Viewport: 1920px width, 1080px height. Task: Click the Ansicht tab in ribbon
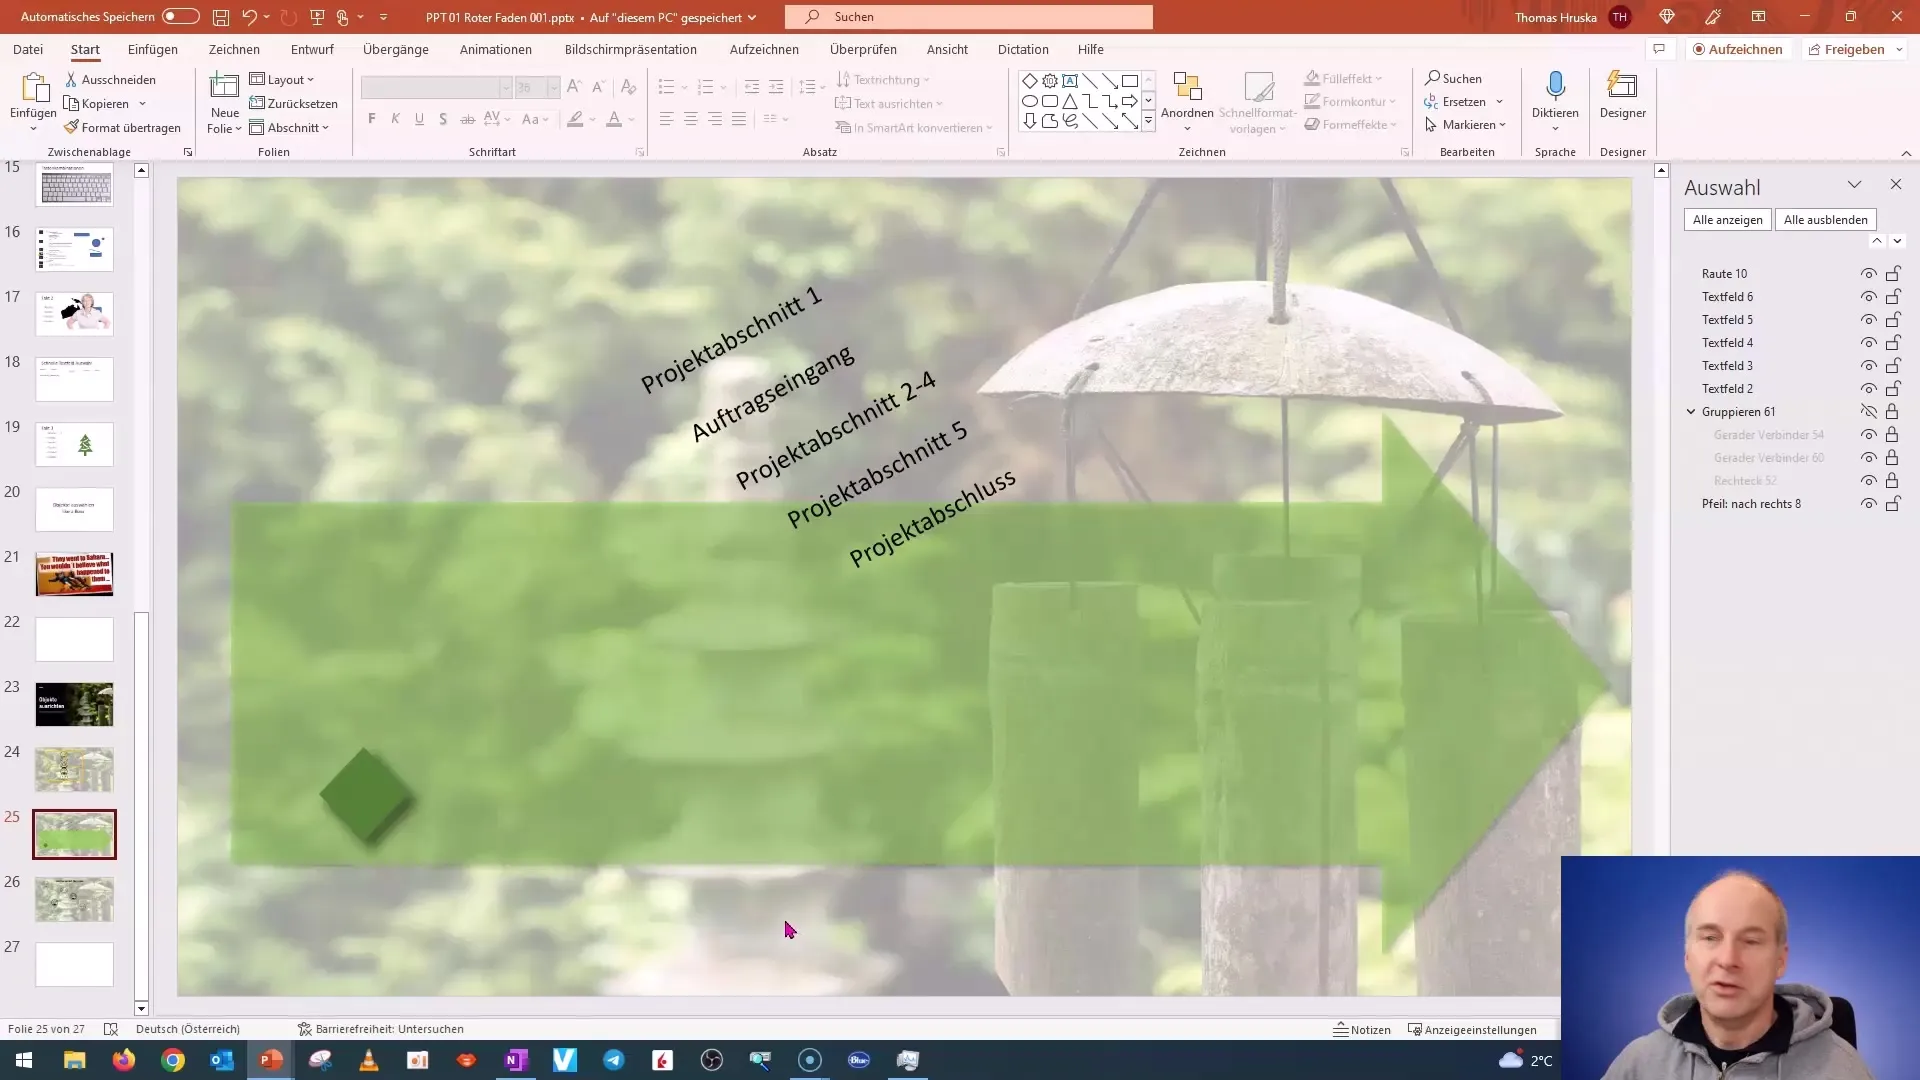[x=947, y=49]
